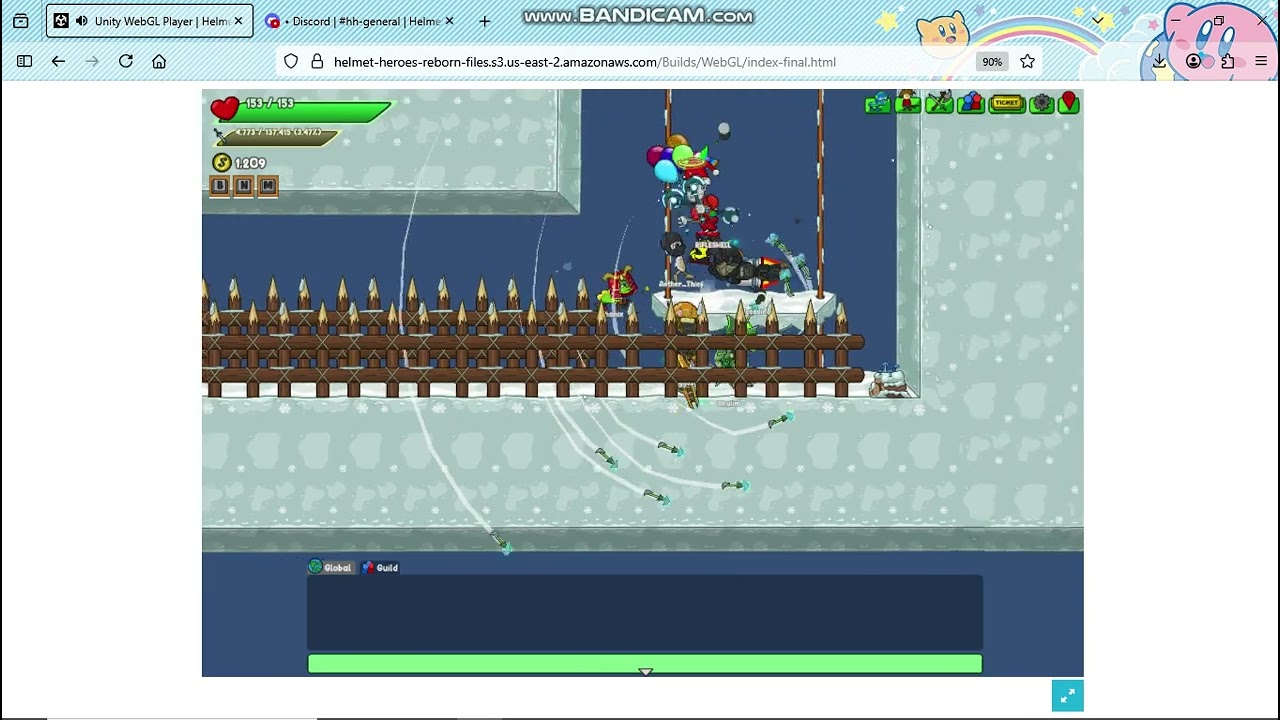
Task: Go back to the previous page
Action: point(58,61)
